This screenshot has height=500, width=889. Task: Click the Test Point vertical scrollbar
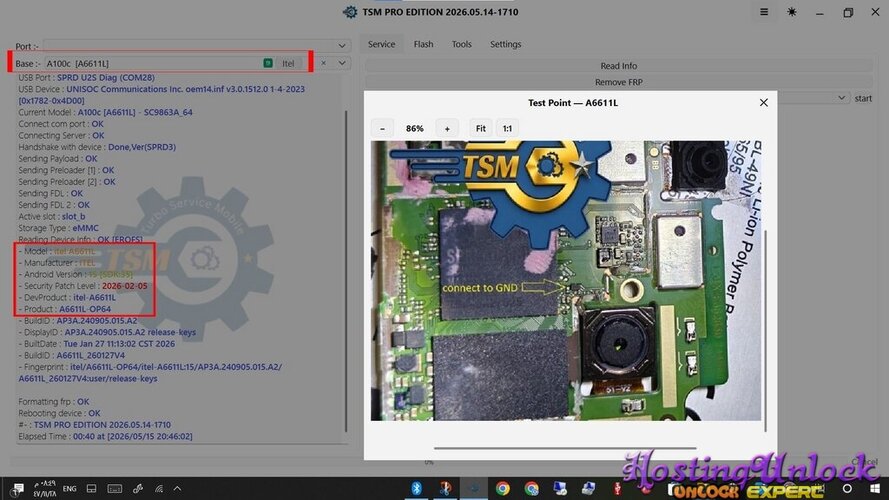[x=765, y=331]
